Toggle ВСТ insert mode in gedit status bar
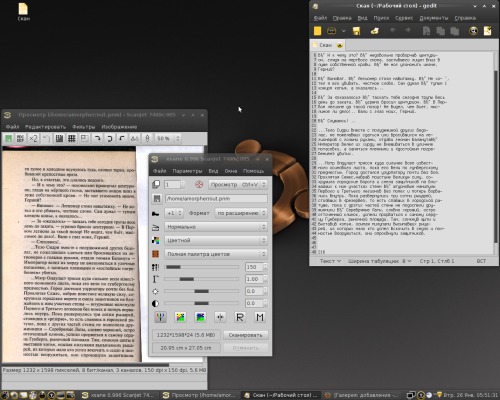 tap(481, 261)
